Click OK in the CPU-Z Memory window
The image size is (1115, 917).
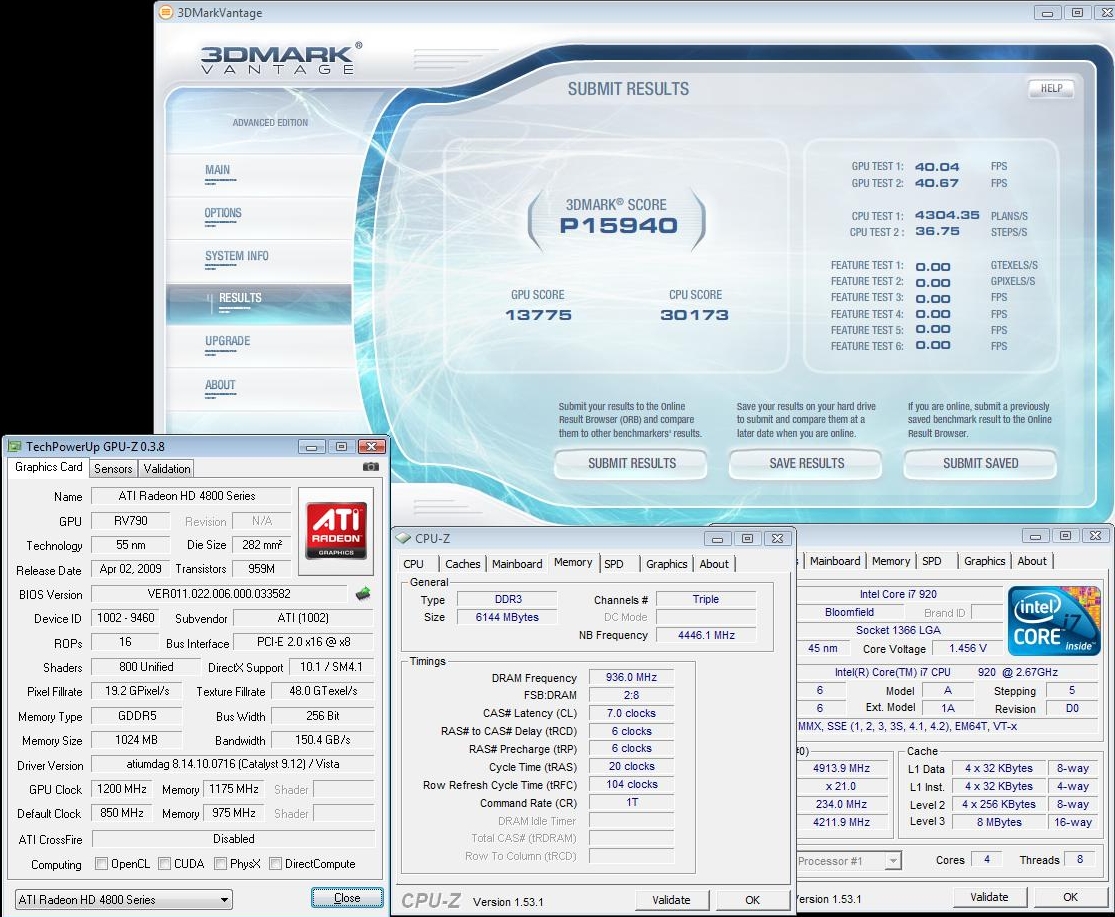[x=752, y=900]
